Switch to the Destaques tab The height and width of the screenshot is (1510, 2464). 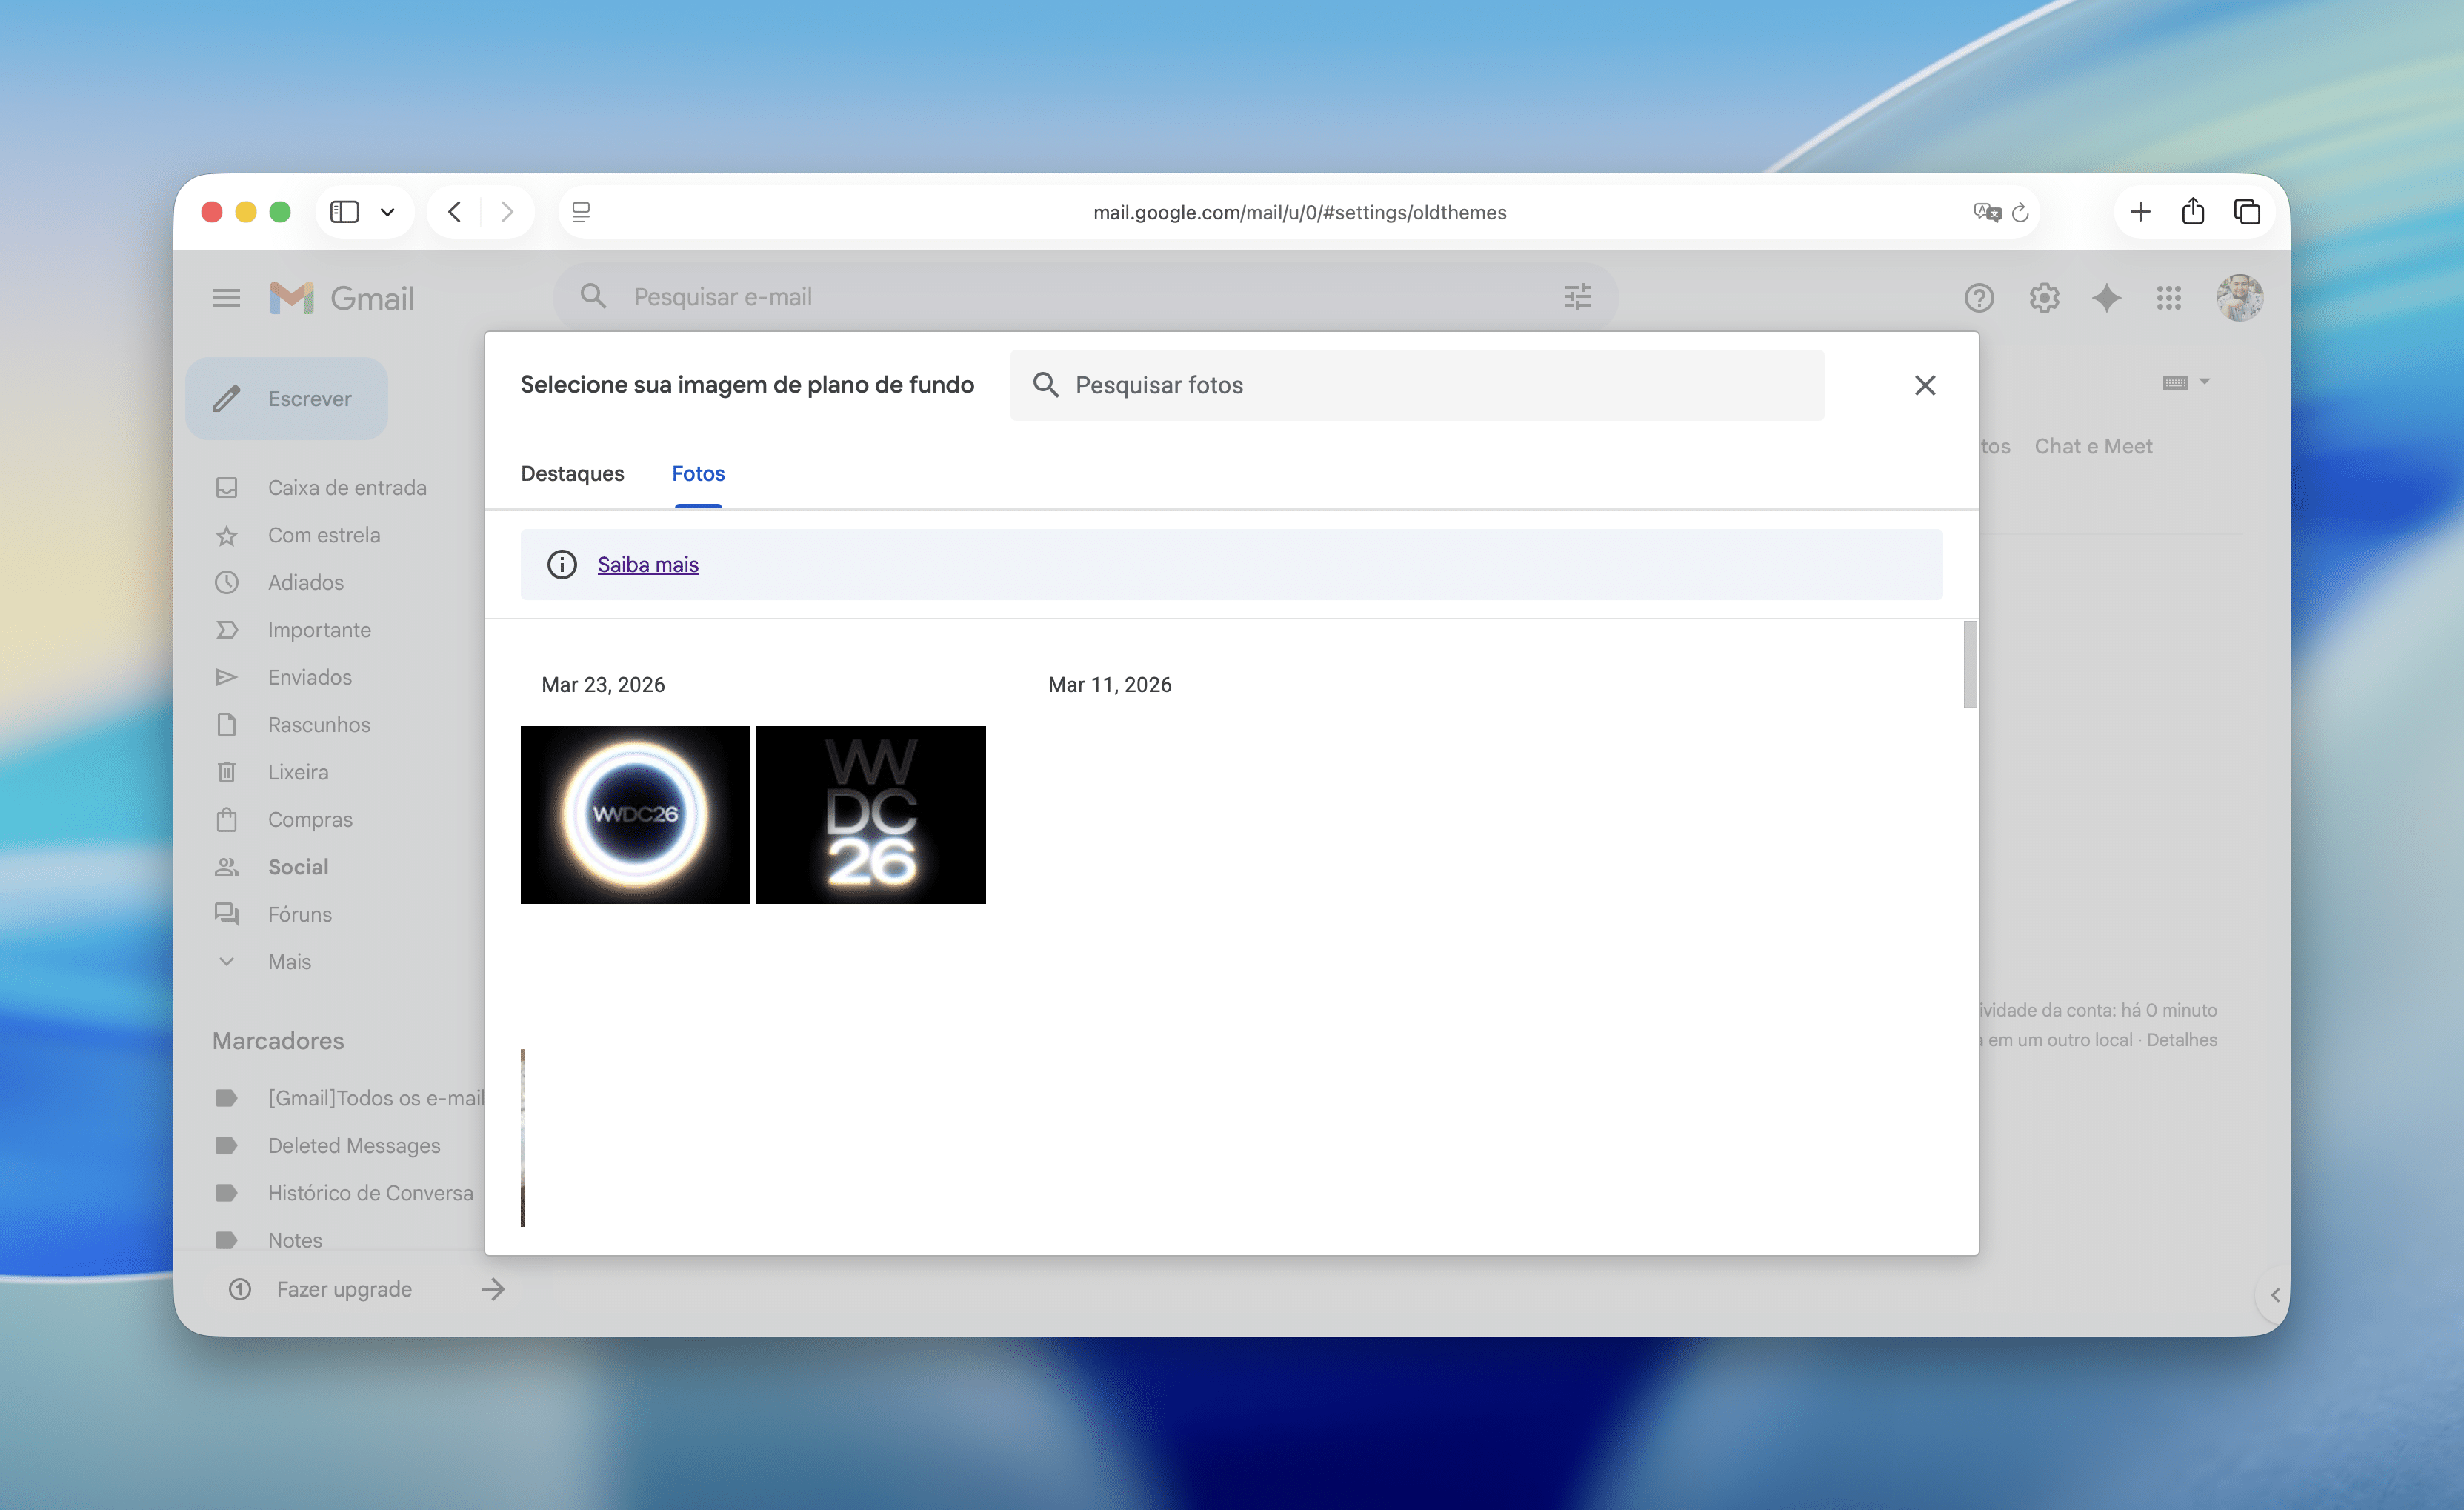point(572,473)
